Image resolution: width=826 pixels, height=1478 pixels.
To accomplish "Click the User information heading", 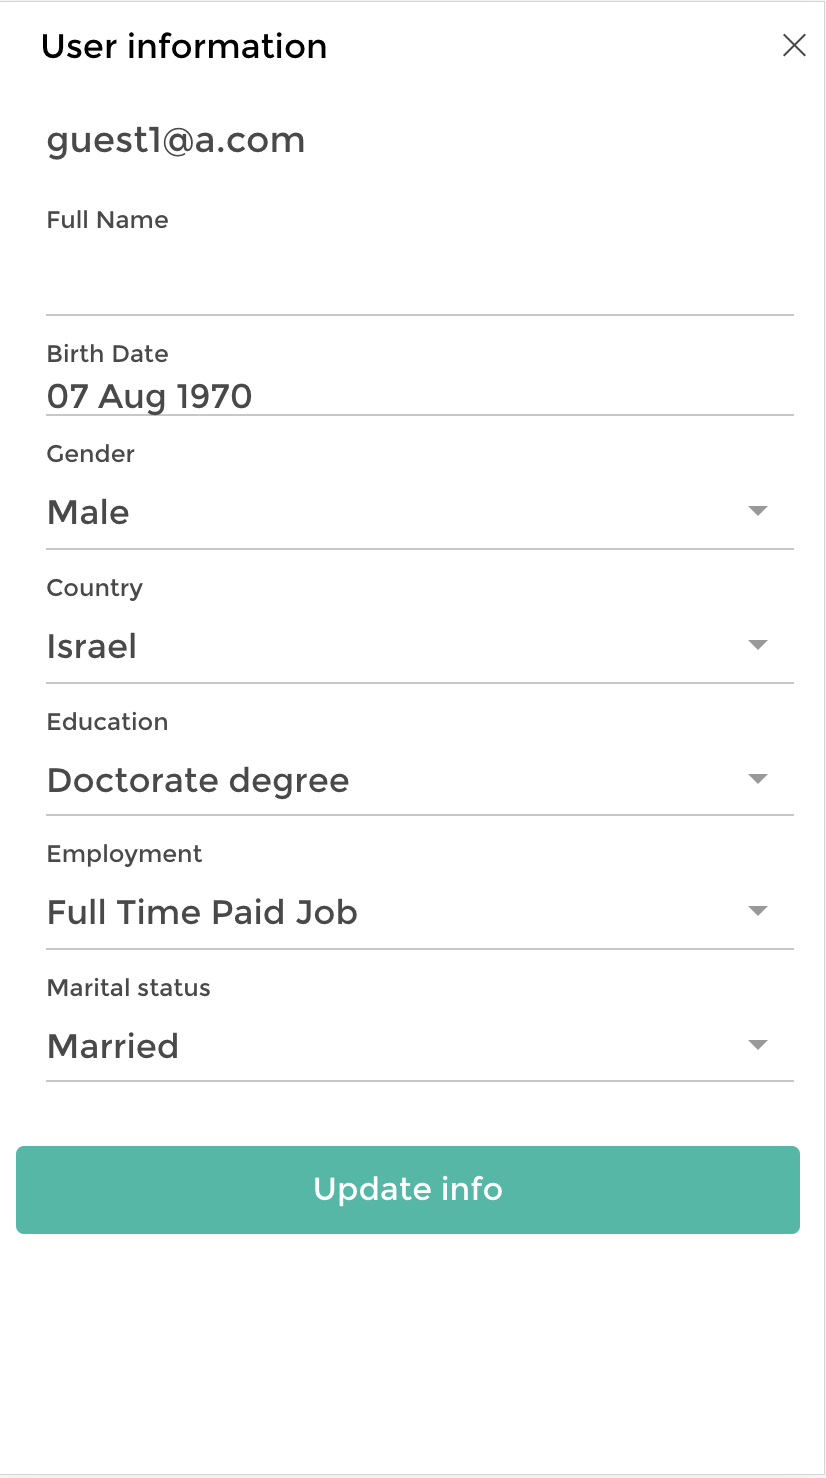I will [184, 46].
